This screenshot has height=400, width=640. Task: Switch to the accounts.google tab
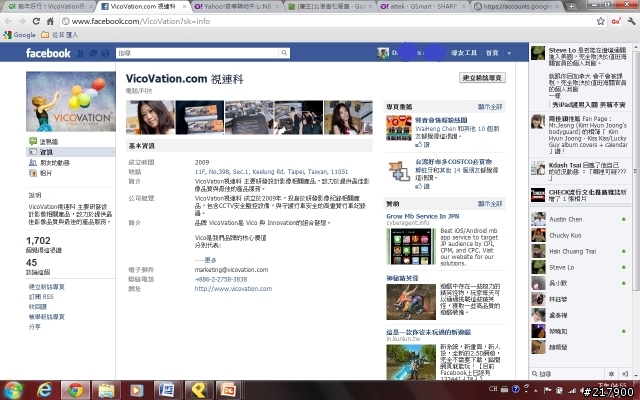tap(518, 6)
